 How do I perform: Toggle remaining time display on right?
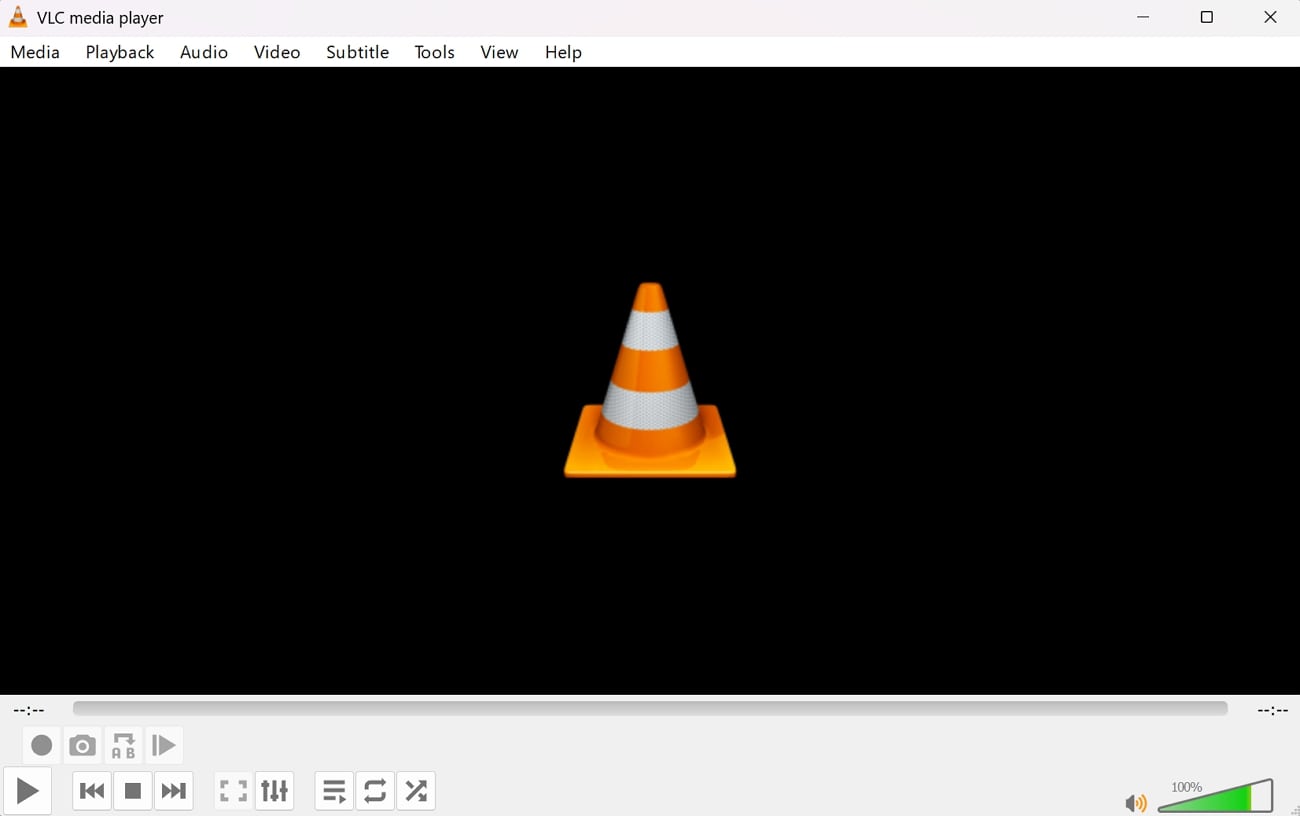click(x=1272, y=710)
